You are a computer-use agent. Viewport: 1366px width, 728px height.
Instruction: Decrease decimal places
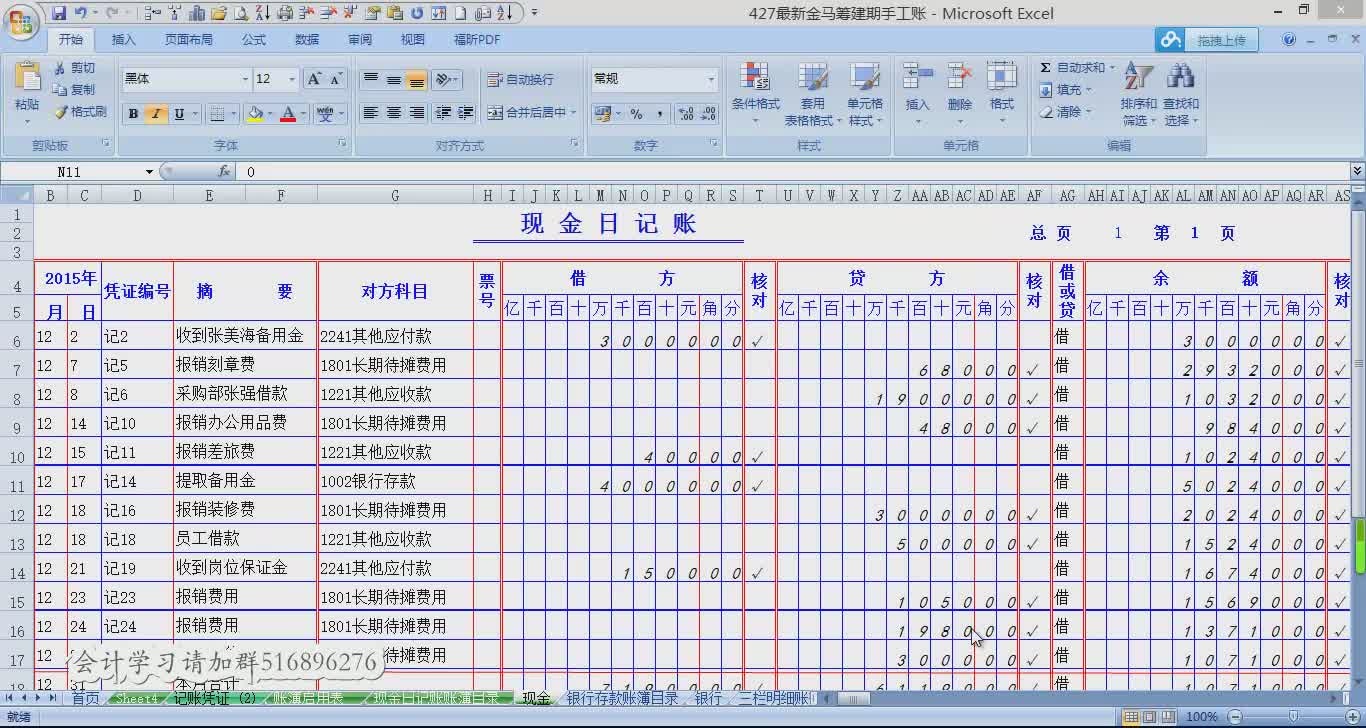coord(706,114)
